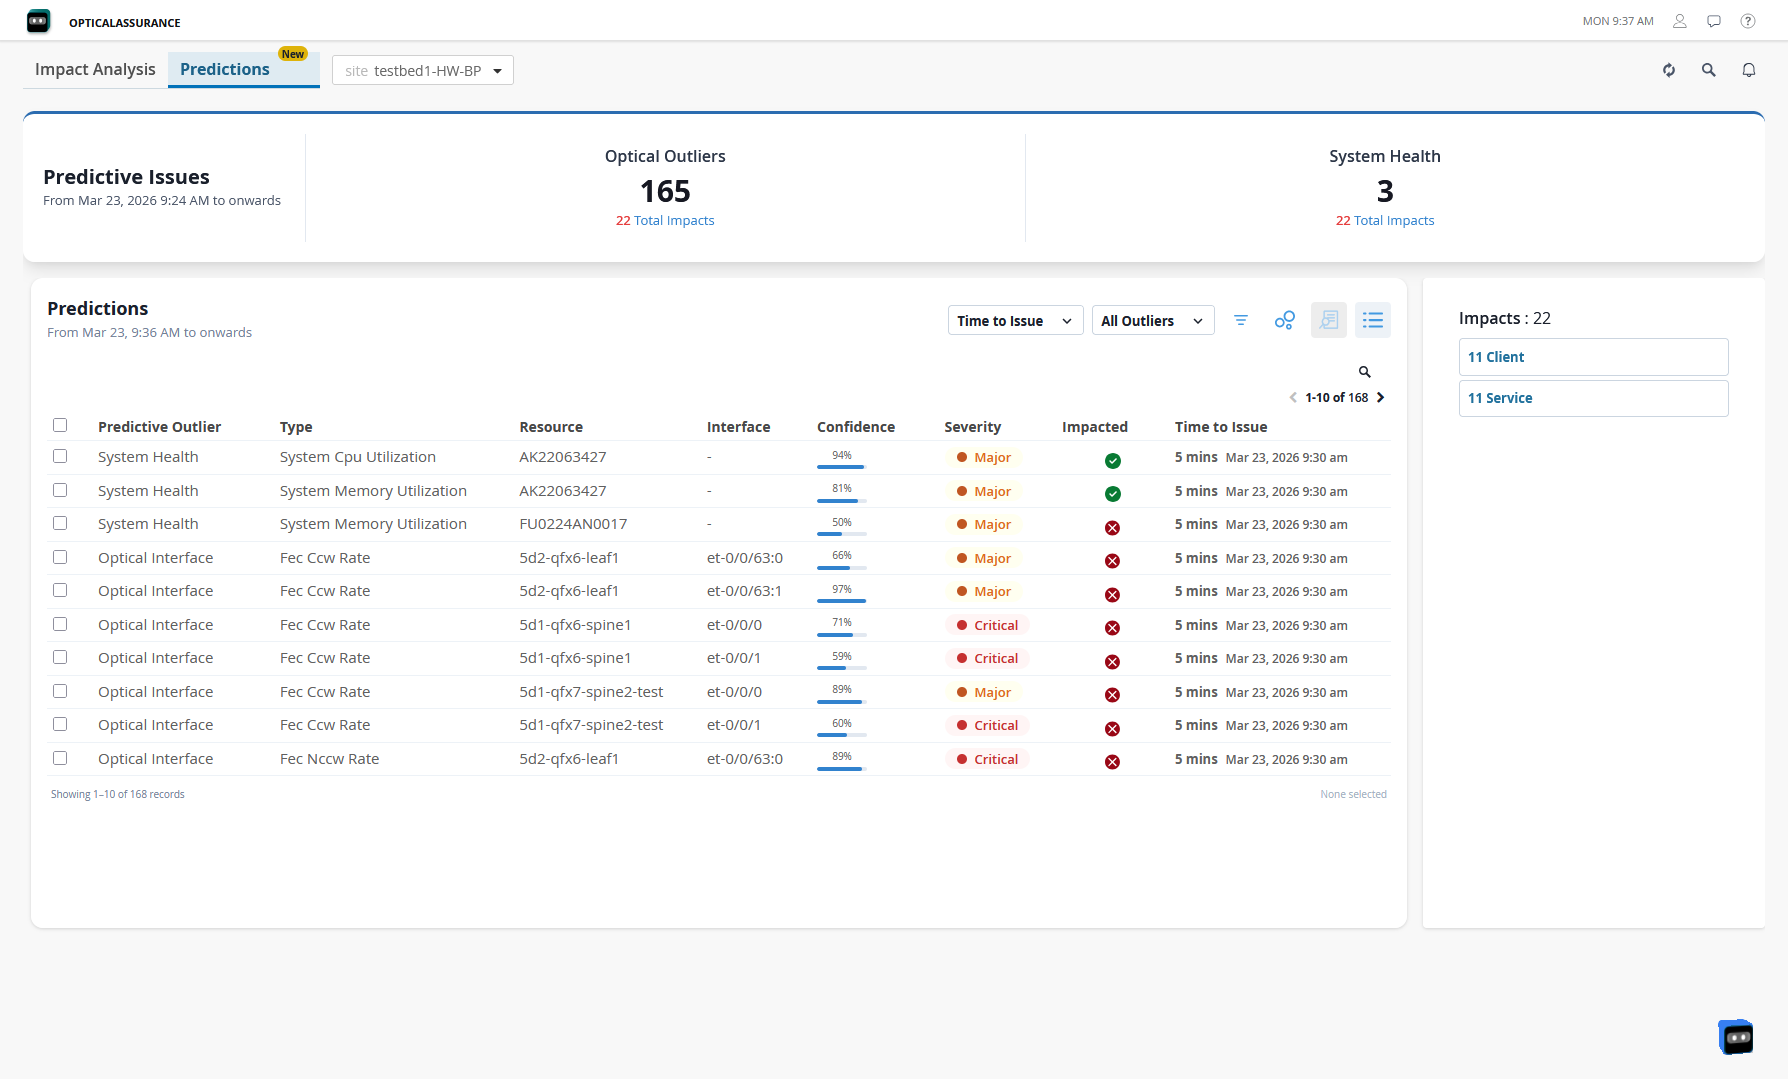
Task: Click the Optical Outliers 165 count
Action: (x=665, y=191)
